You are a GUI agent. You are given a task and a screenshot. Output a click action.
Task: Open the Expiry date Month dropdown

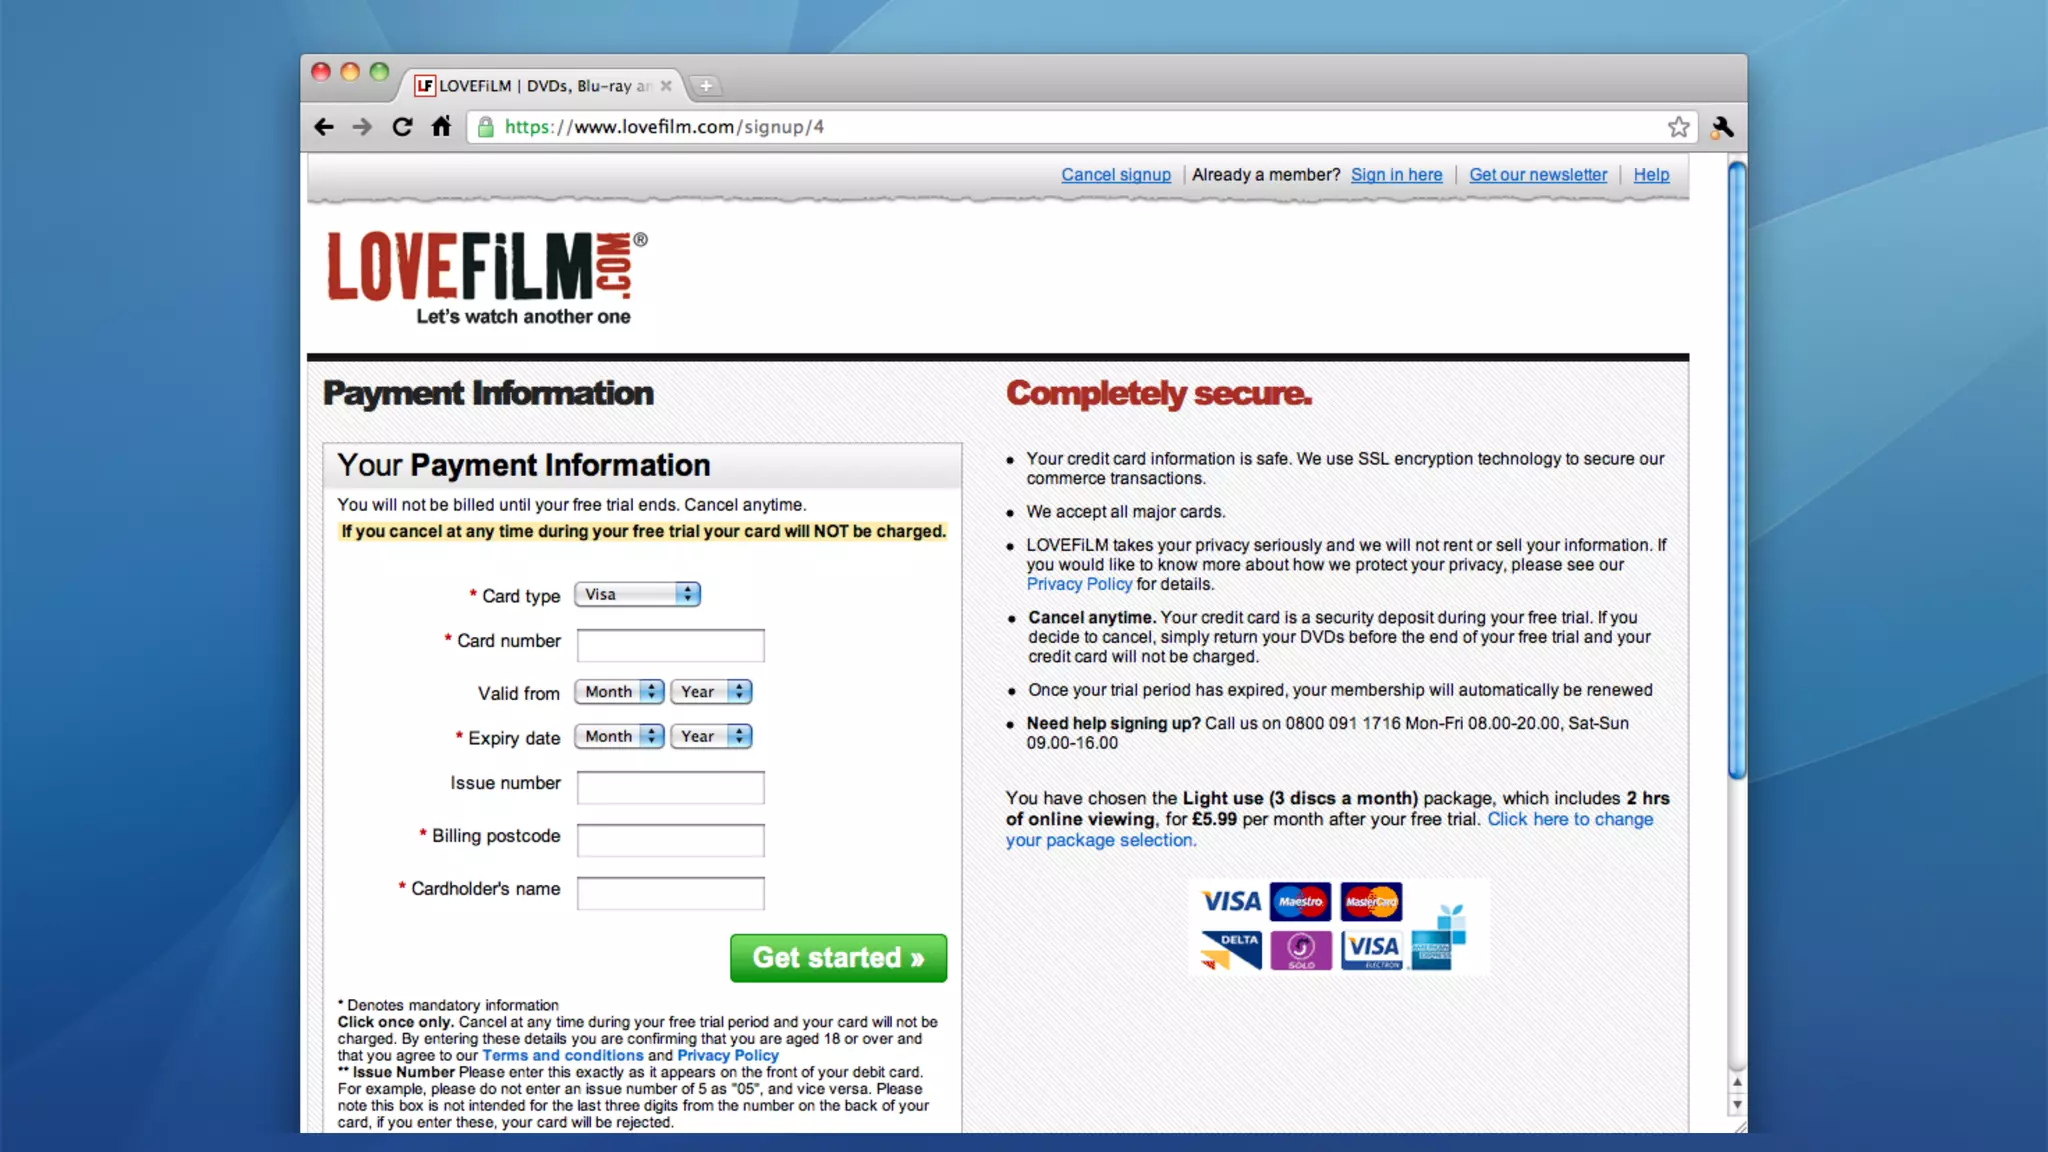click(x=619, y=737)
